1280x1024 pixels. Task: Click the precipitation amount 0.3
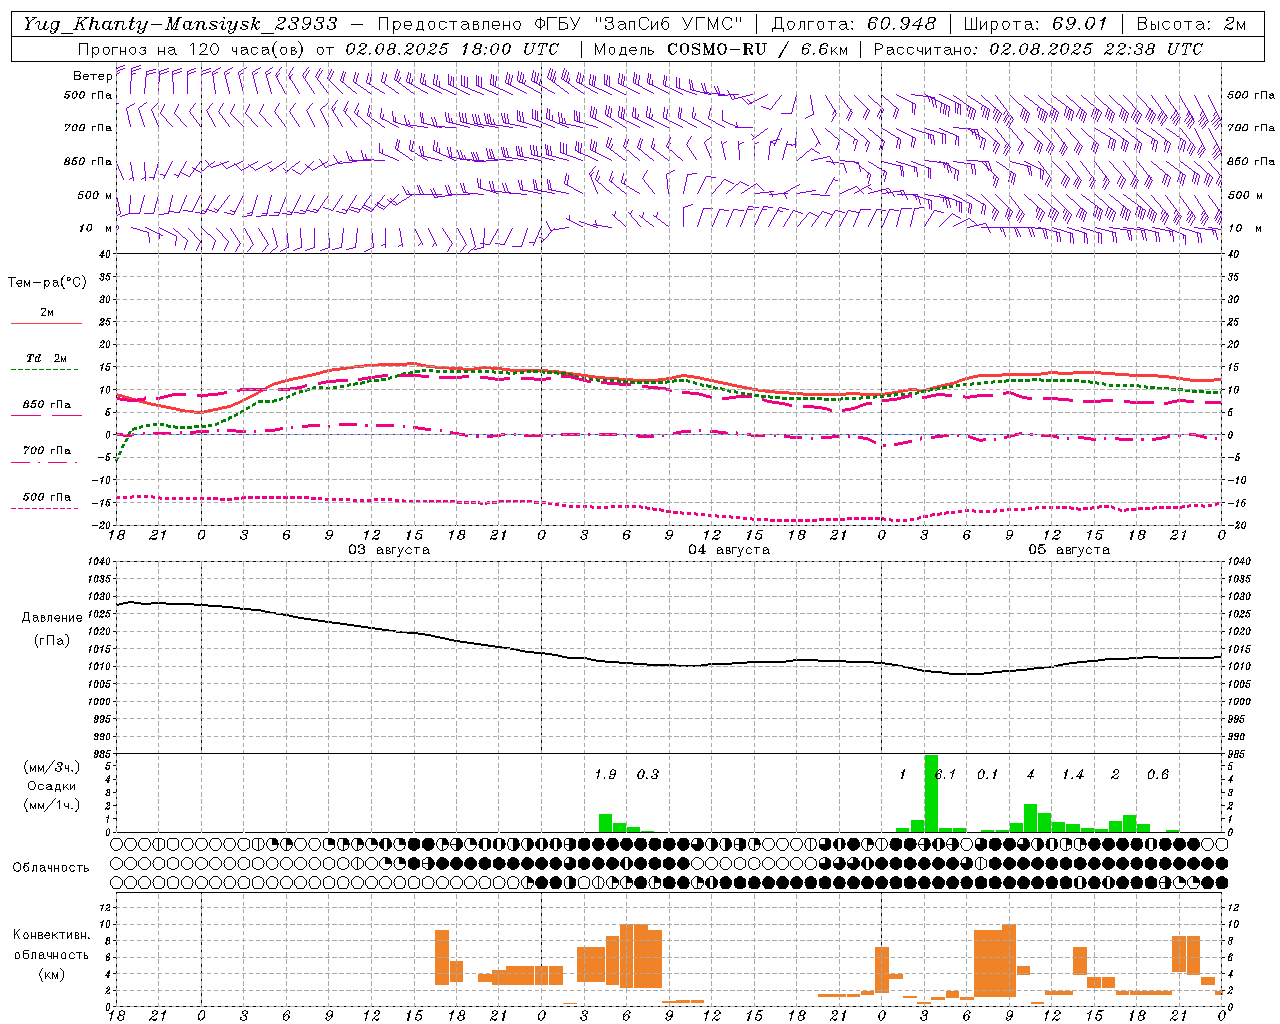(x=648, y=775)
